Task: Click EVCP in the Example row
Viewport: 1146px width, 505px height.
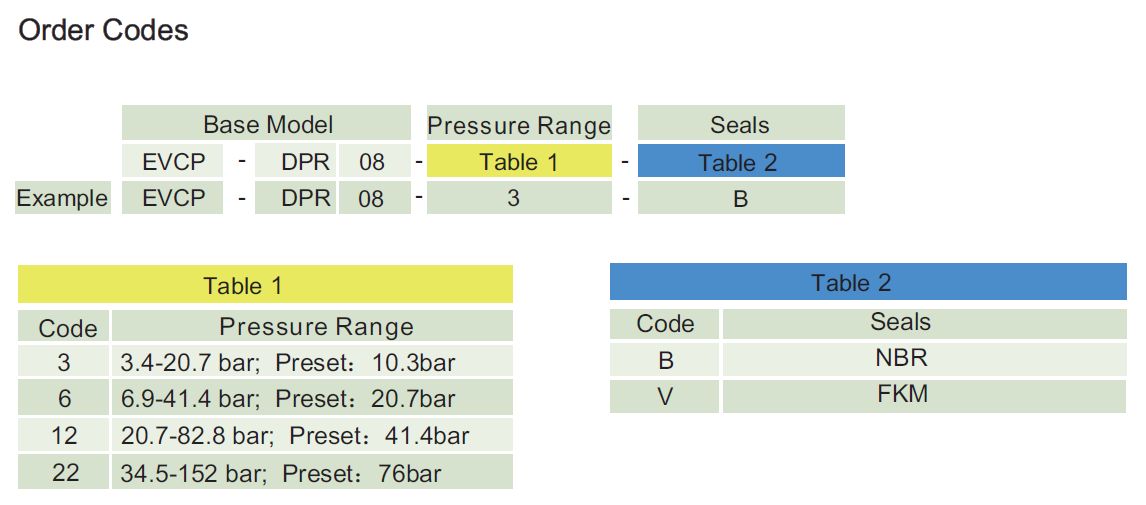Action: click(172, 198)
